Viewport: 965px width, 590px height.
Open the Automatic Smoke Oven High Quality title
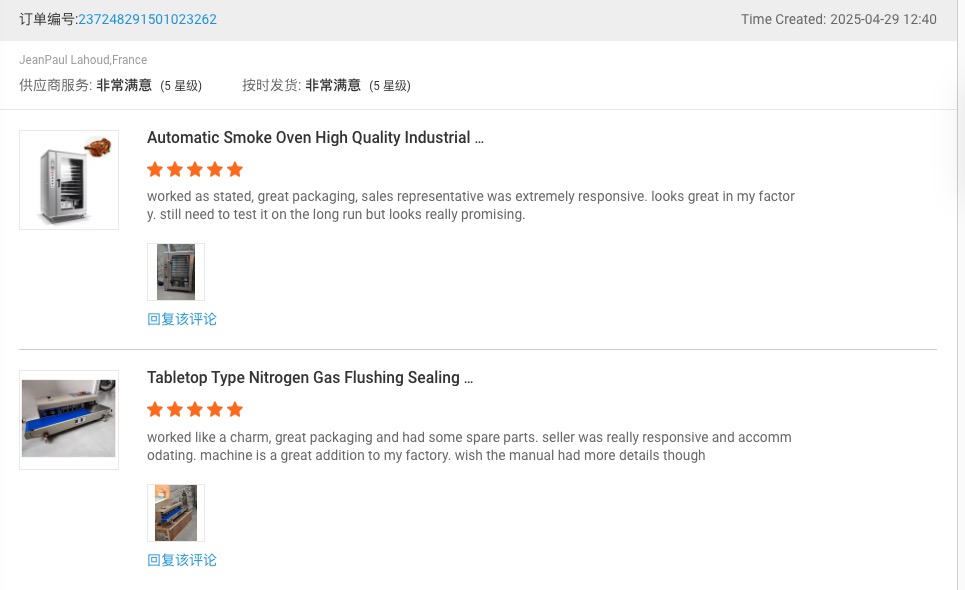[315, 138]
